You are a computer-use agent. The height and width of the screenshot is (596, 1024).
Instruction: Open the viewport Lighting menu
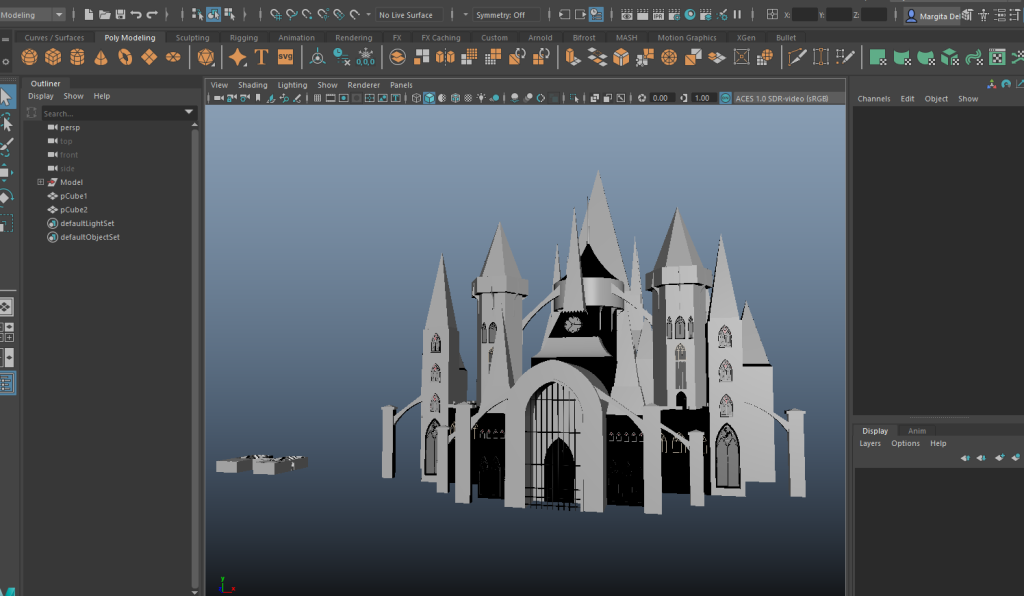(292, 85)
